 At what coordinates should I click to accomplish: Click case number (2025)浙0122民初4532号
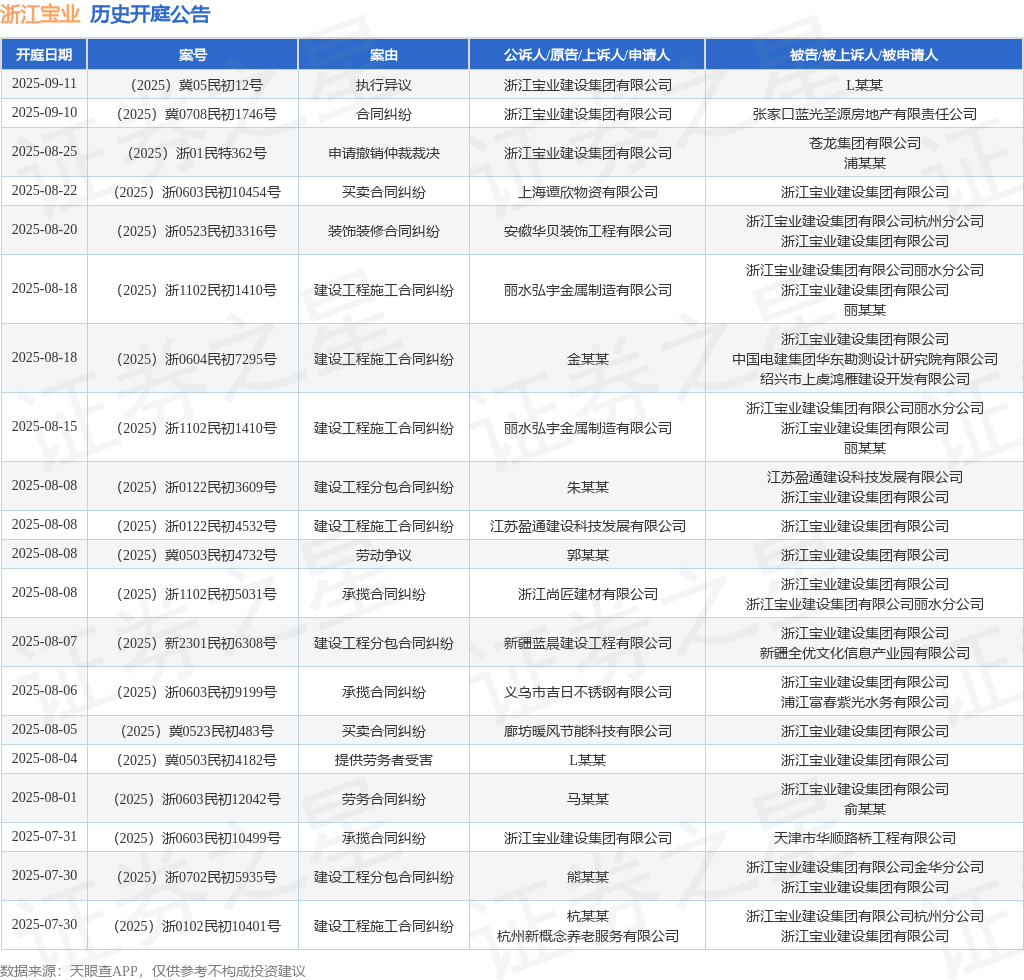(x=197, y=526)
